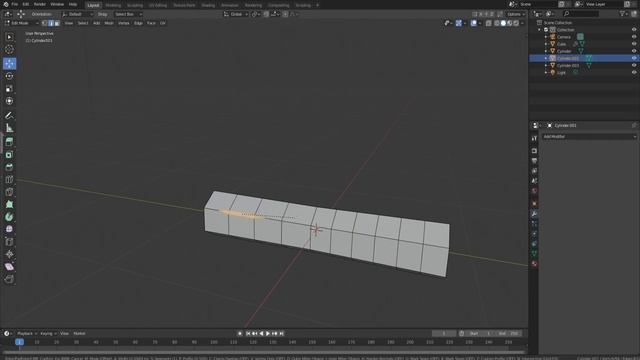Open the Add Modifier dropdown
The height and width of the screenshot is (360, 640).
point(589,137)
